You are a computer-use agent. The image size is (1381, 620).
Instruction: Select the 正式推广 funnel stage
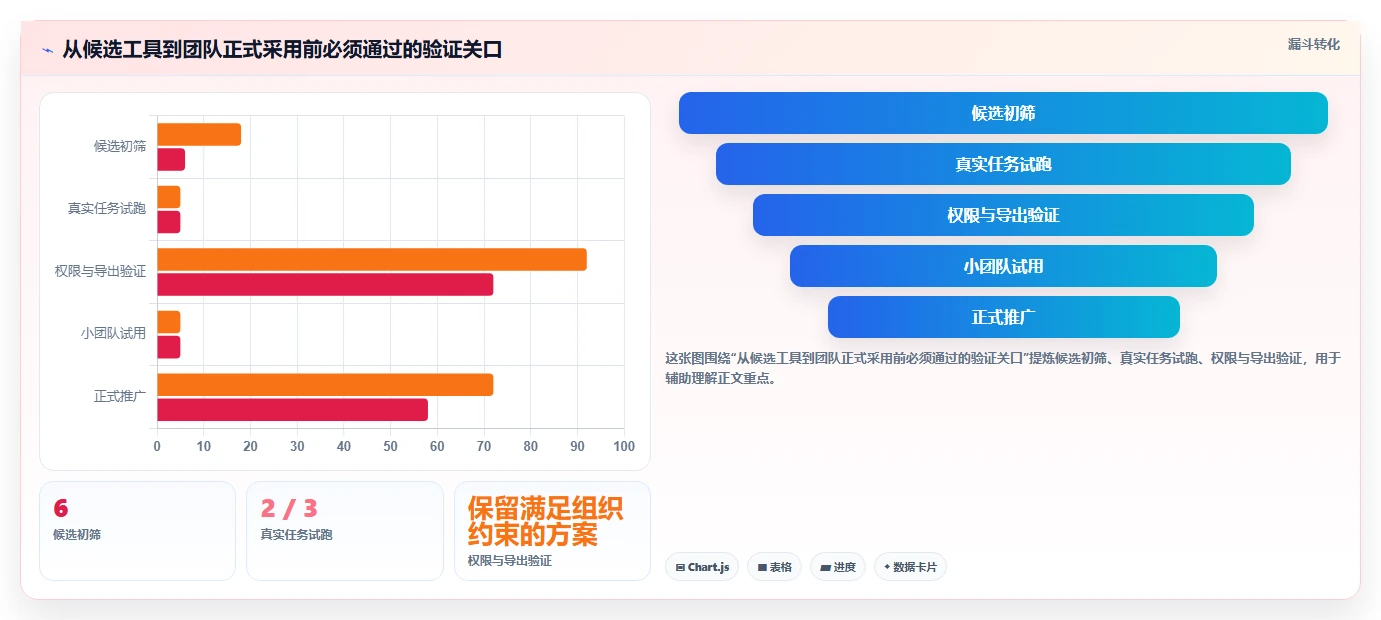tap(1003, 317)
